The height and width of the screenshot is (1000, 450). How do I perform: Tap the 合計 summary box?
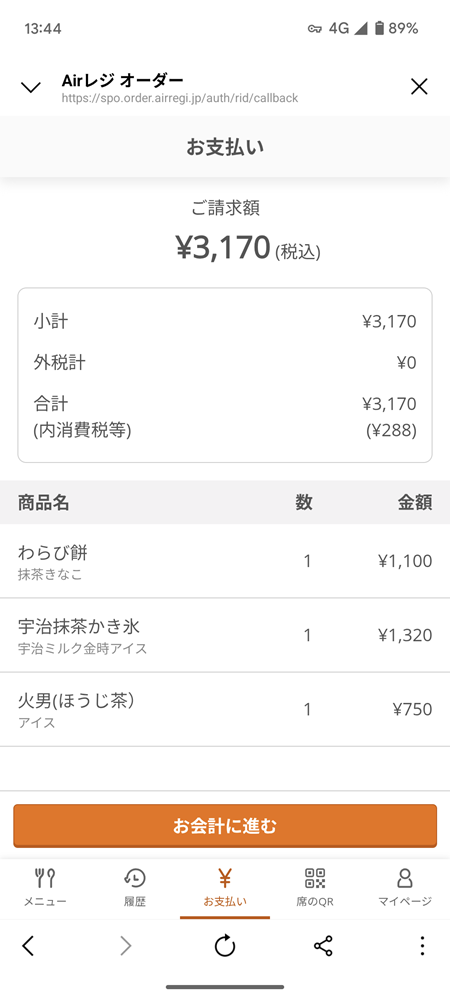(225, 375)
